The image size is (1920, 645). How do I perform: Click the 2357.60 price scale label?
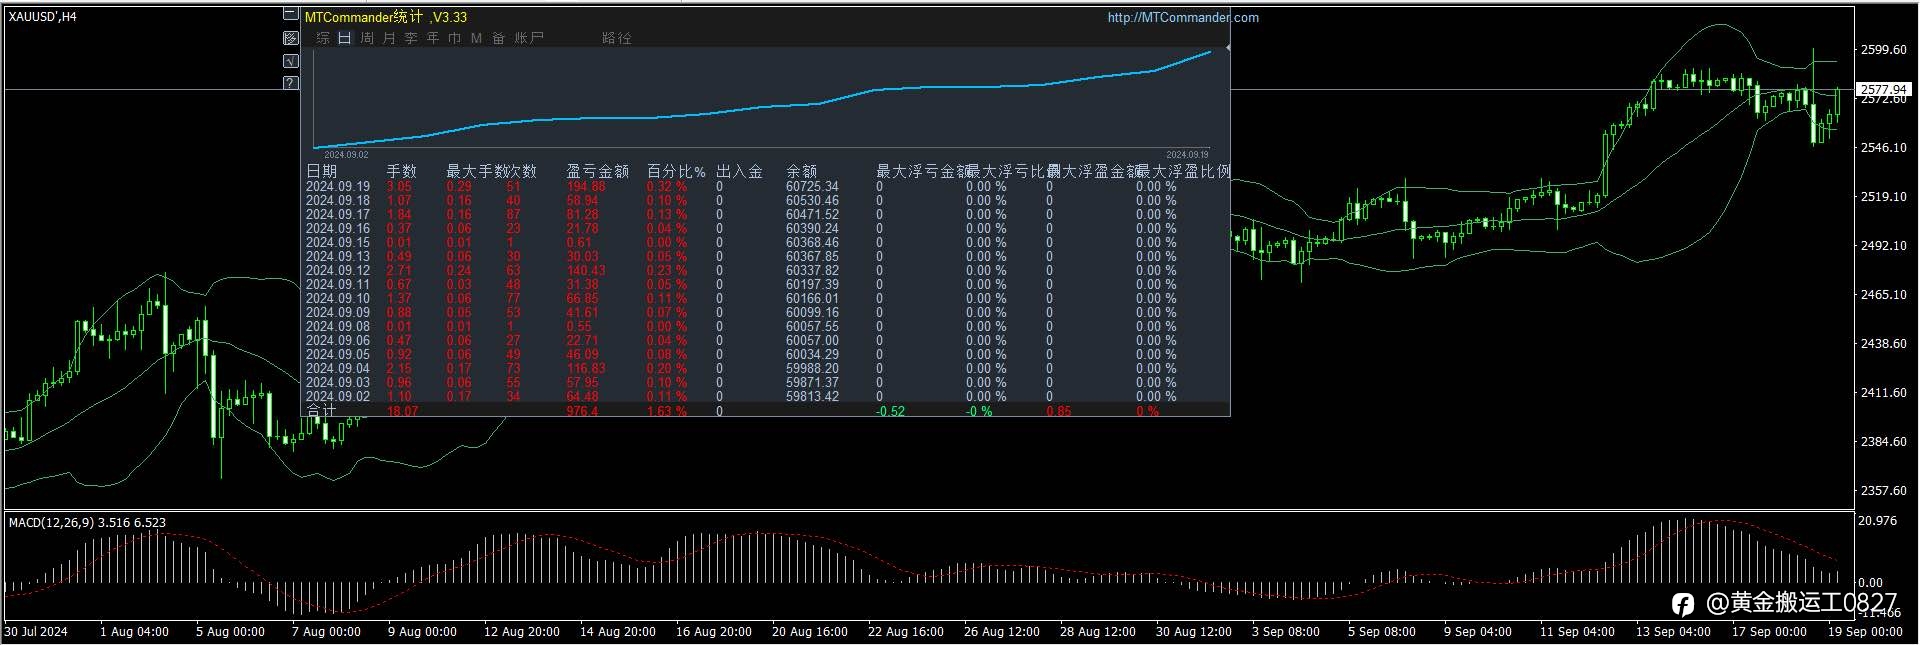(x=1883, y=491)
